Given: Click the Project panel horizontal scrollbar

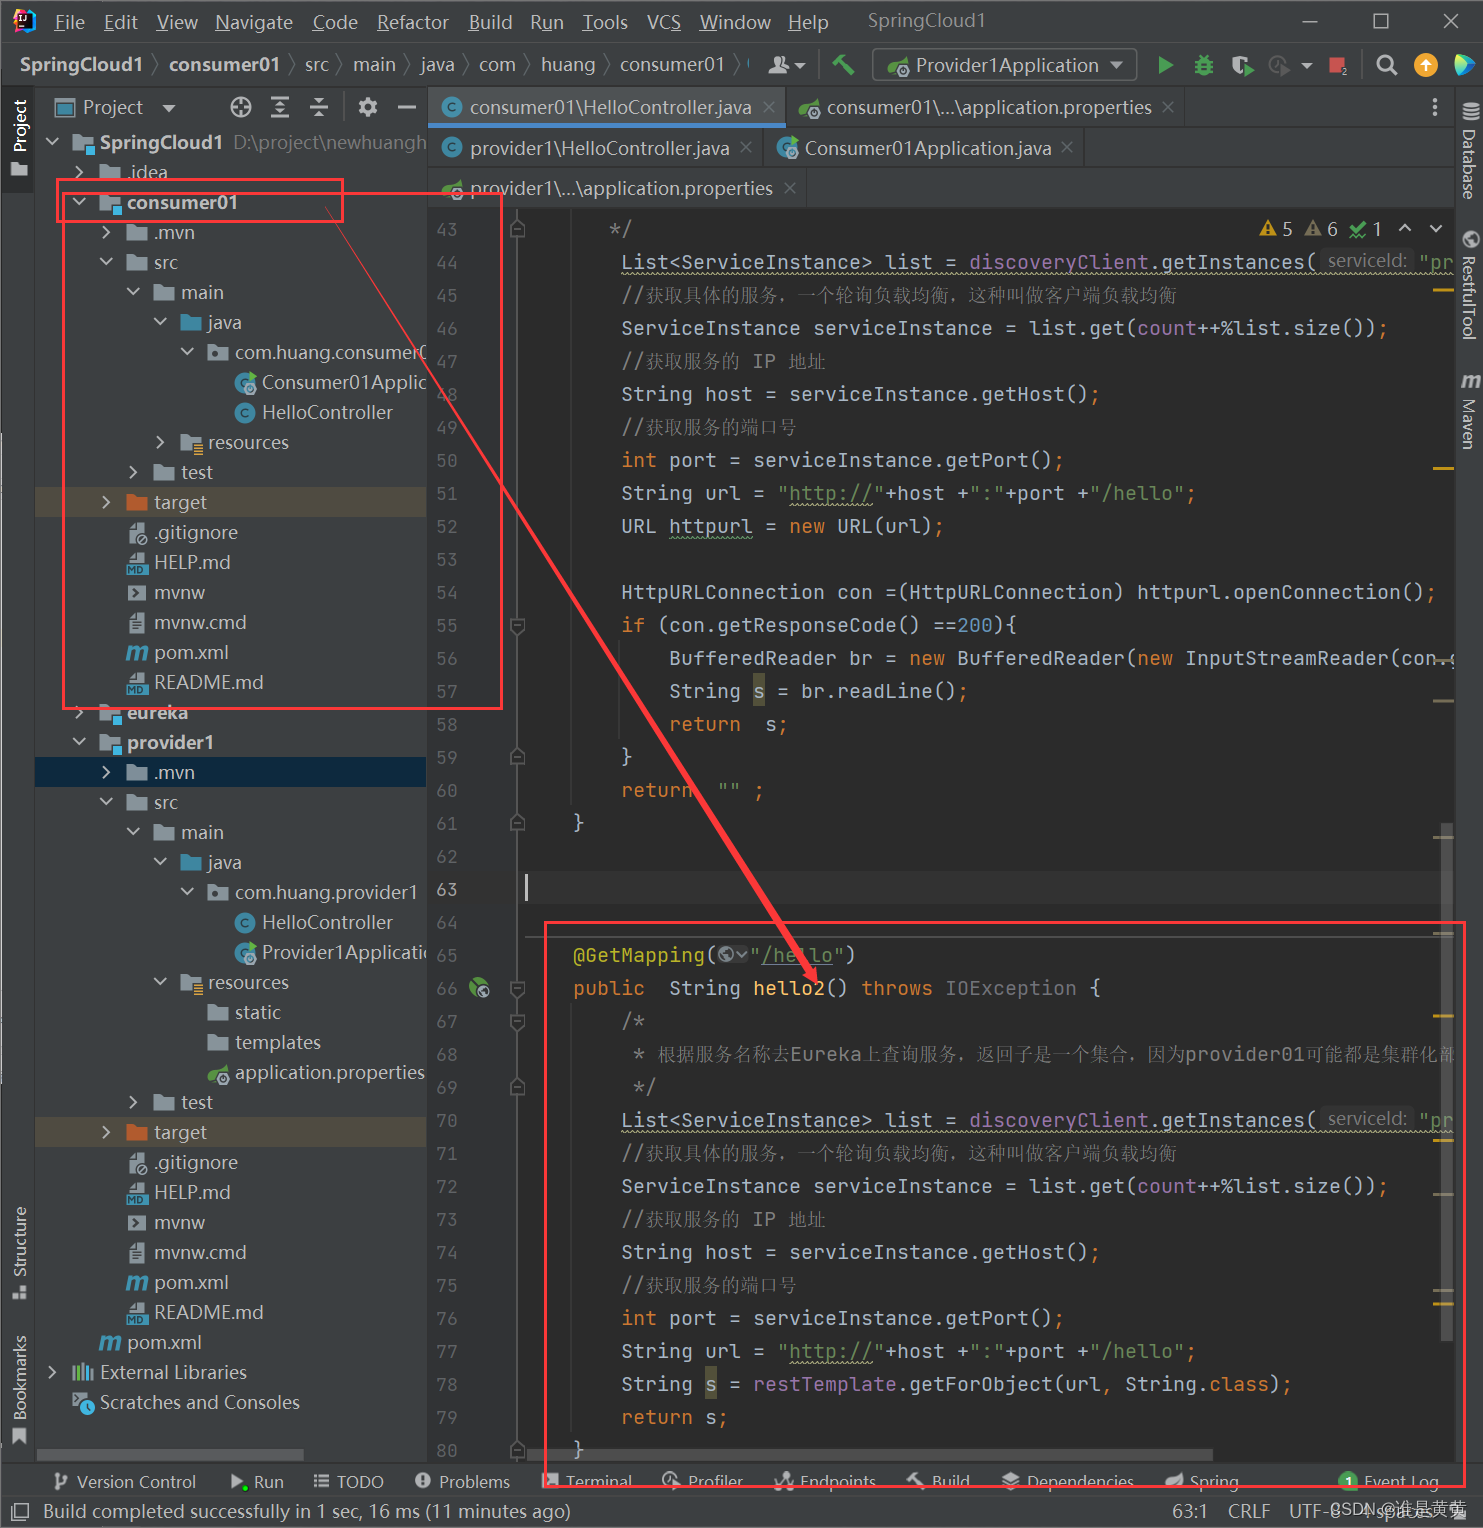Looking at the screenshot, I should [170, 1455].
